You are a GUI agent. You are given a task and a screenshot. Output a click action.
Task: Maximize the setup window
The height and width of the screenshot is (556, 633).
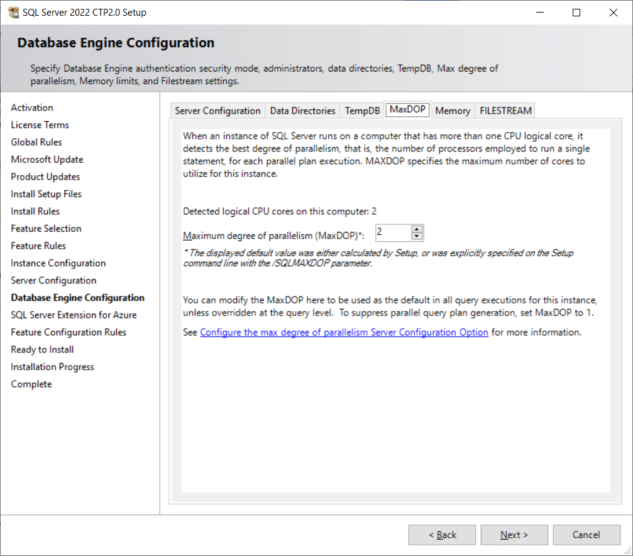tap(576, 13)
